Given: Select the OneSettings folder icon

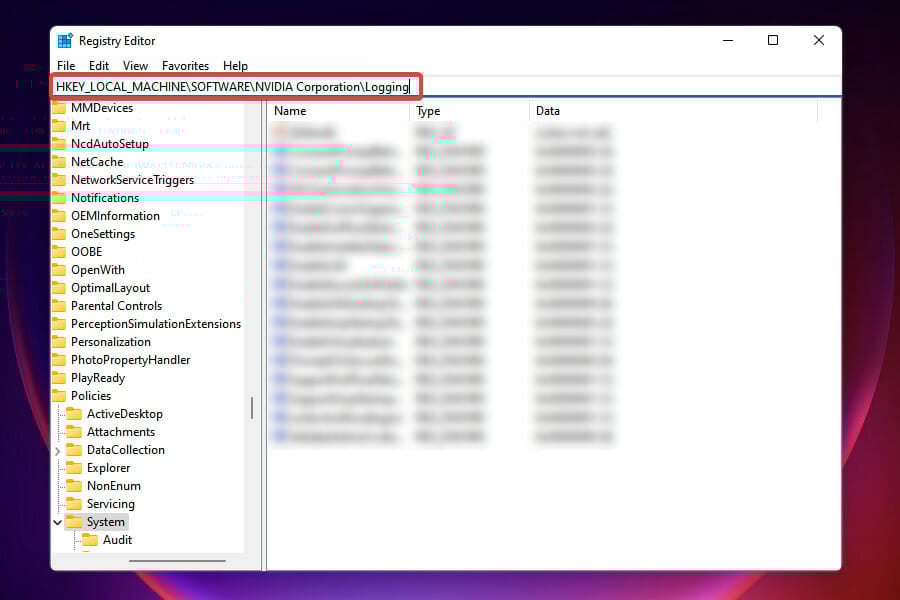Looking at the screenshot, I should pos(59,234).
